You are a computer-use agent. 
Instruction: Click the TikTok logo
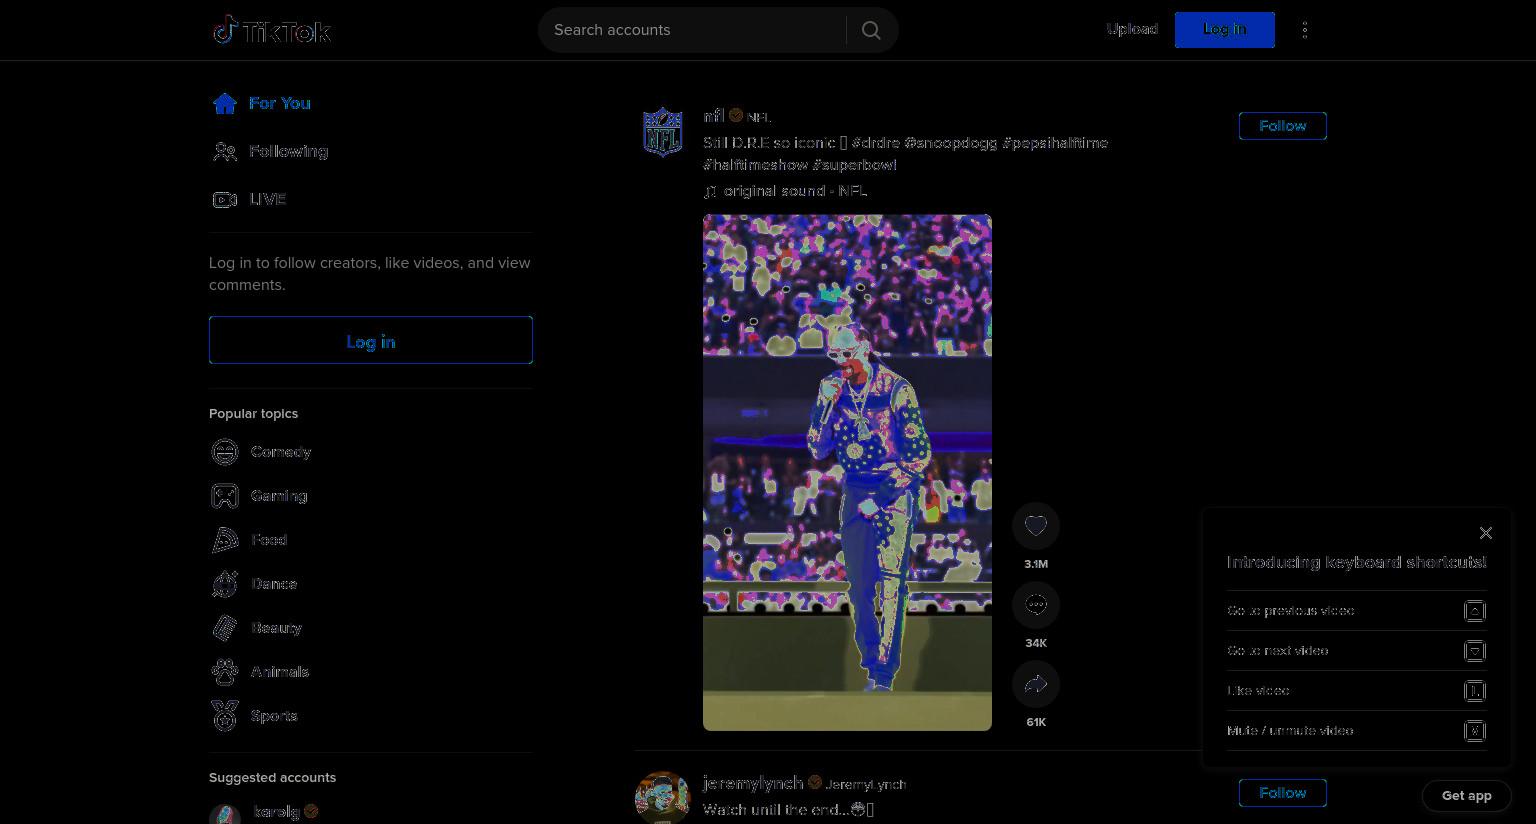click(x=272, y=30)
